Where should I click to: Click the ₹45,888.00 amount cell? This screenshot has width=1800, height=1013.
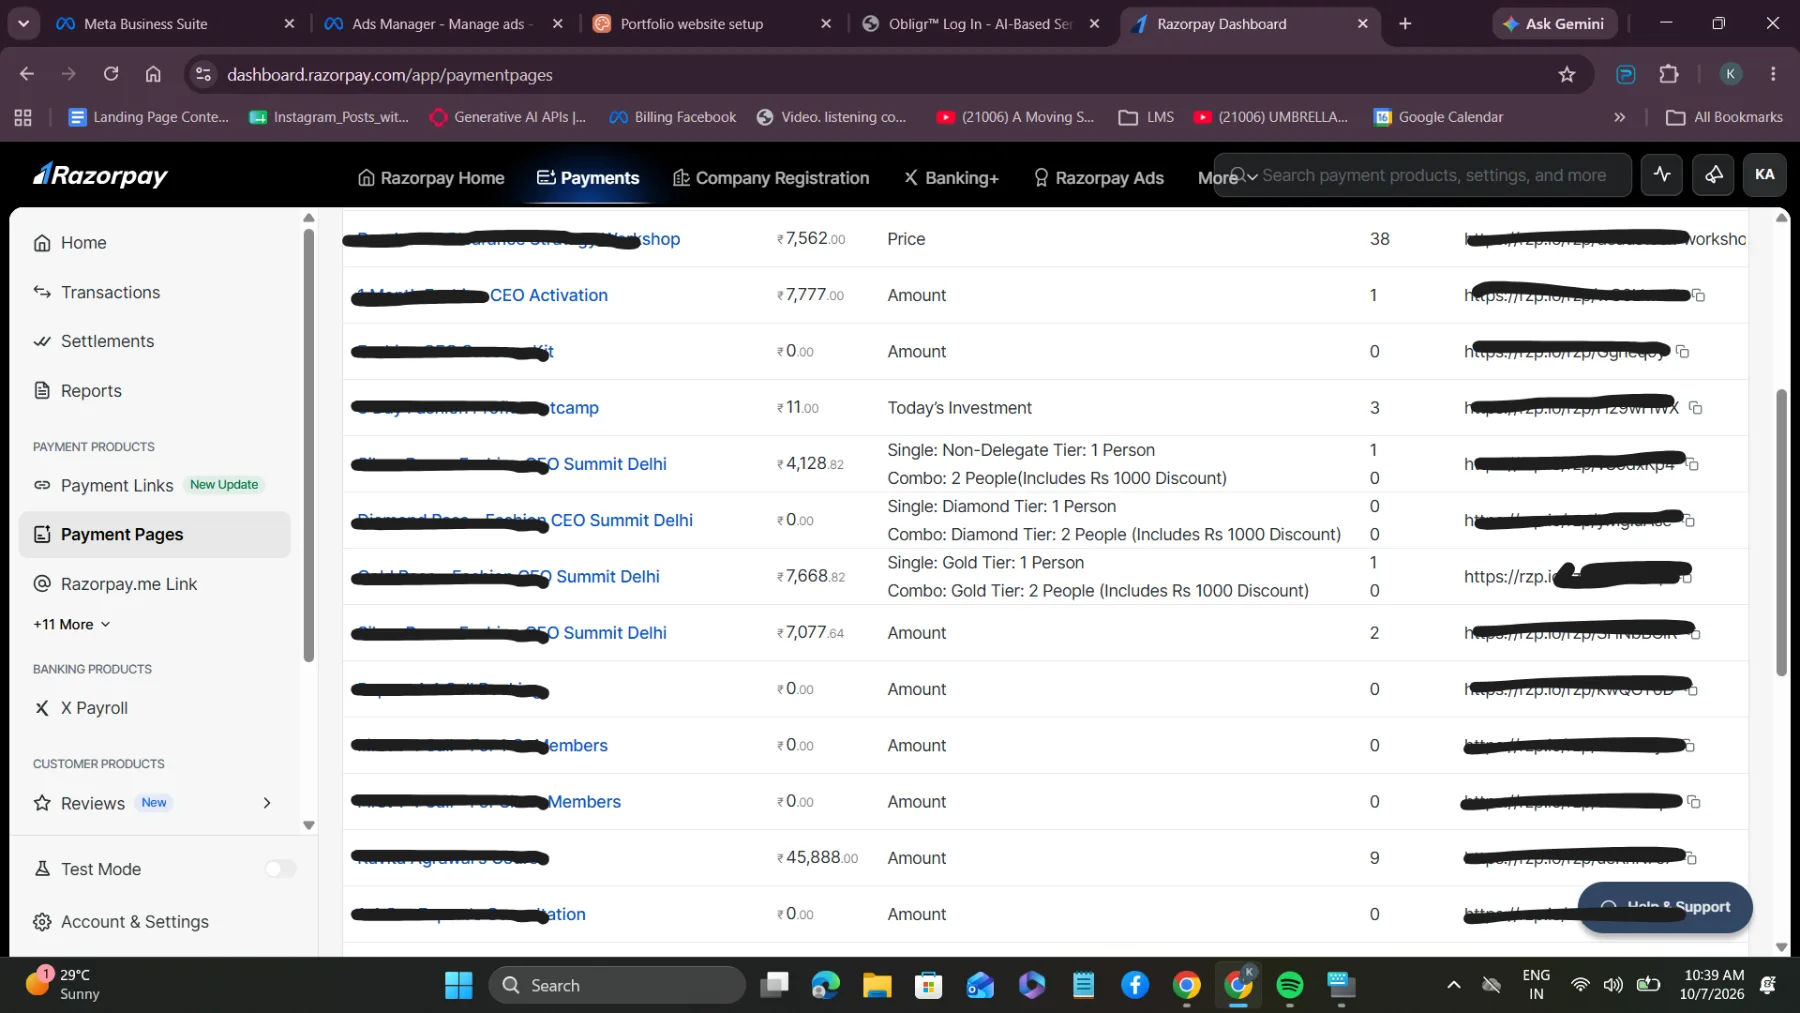click(x=817, y=858)
